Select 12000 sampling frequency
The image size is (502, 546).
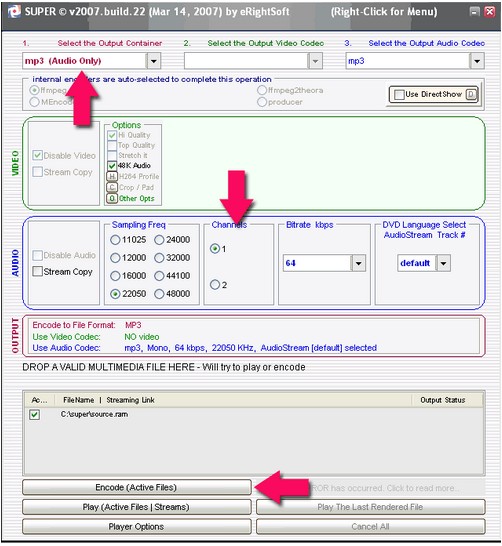pos(115,258)
